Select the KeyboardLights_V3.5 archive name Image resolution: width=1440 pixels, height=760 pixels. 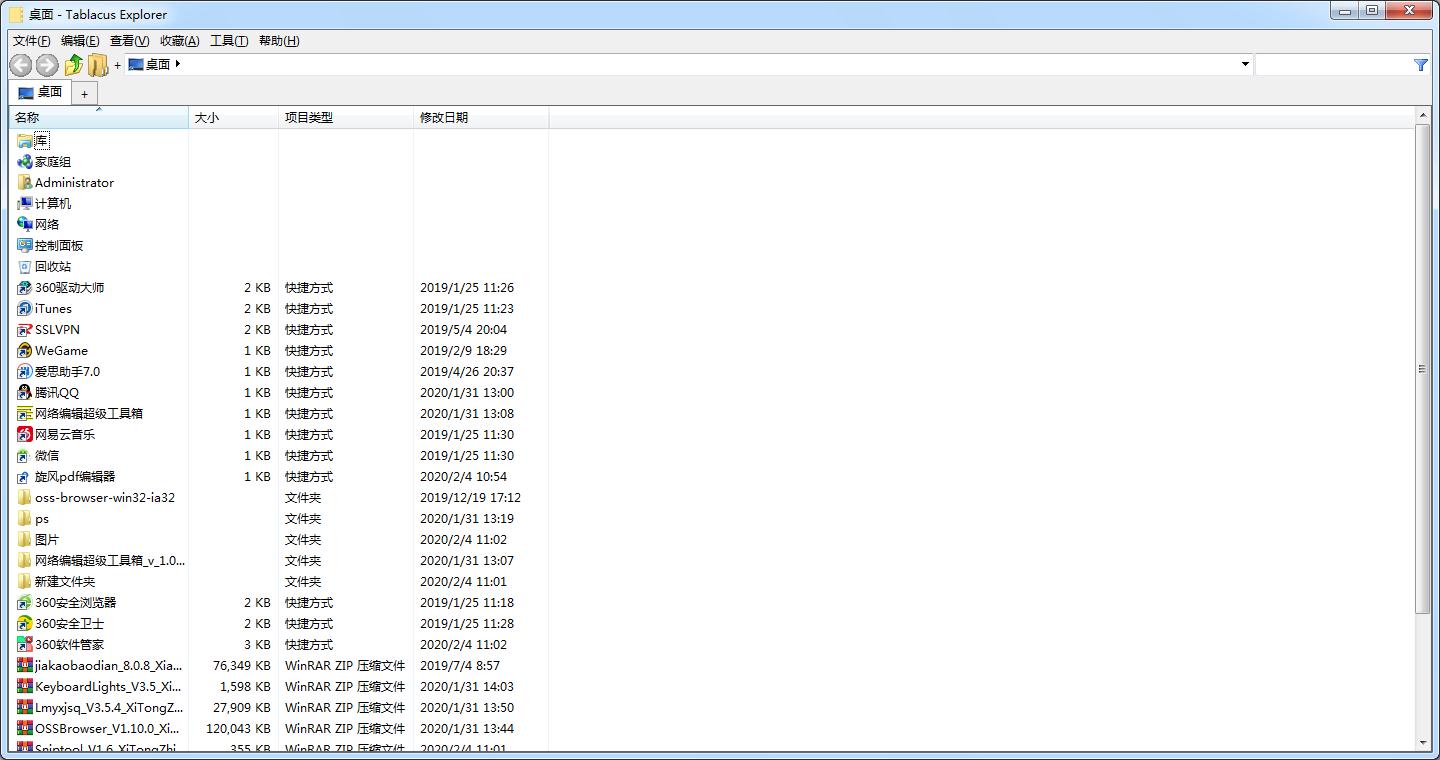[108, 687]
